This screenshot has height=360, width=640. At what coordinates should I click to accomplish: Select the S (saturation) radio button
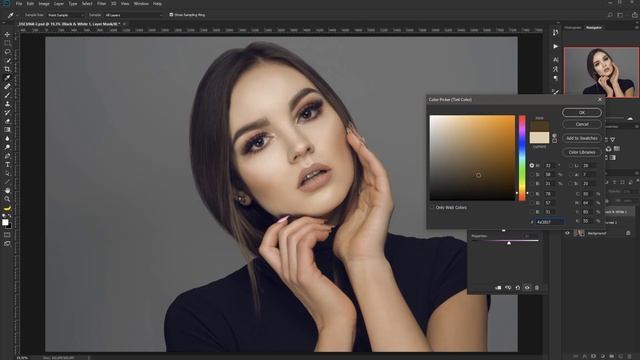[532, 175]
